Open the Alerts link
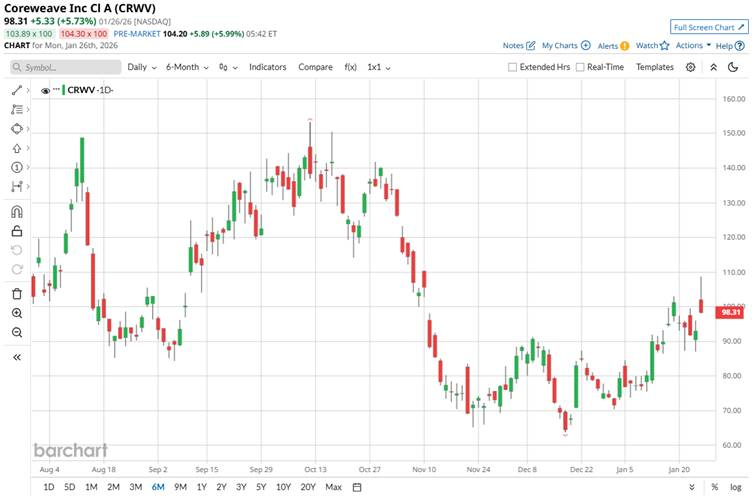 coord(613,46)
